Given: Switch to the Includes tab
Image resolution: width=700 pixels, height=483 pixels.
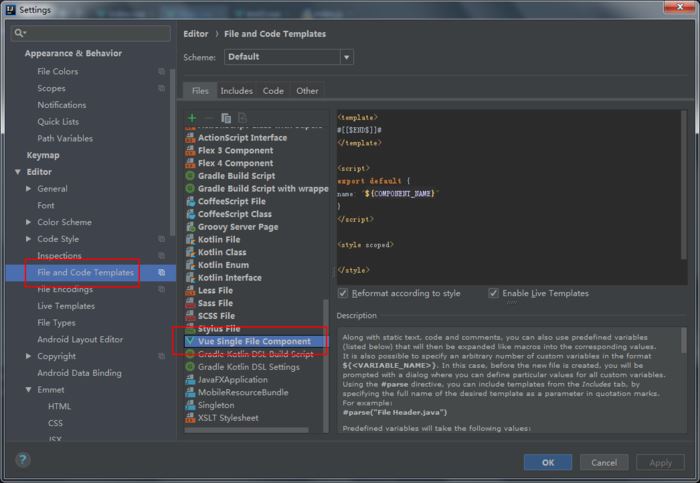Looking at the screenshot, I should click(x=237, y=91).
